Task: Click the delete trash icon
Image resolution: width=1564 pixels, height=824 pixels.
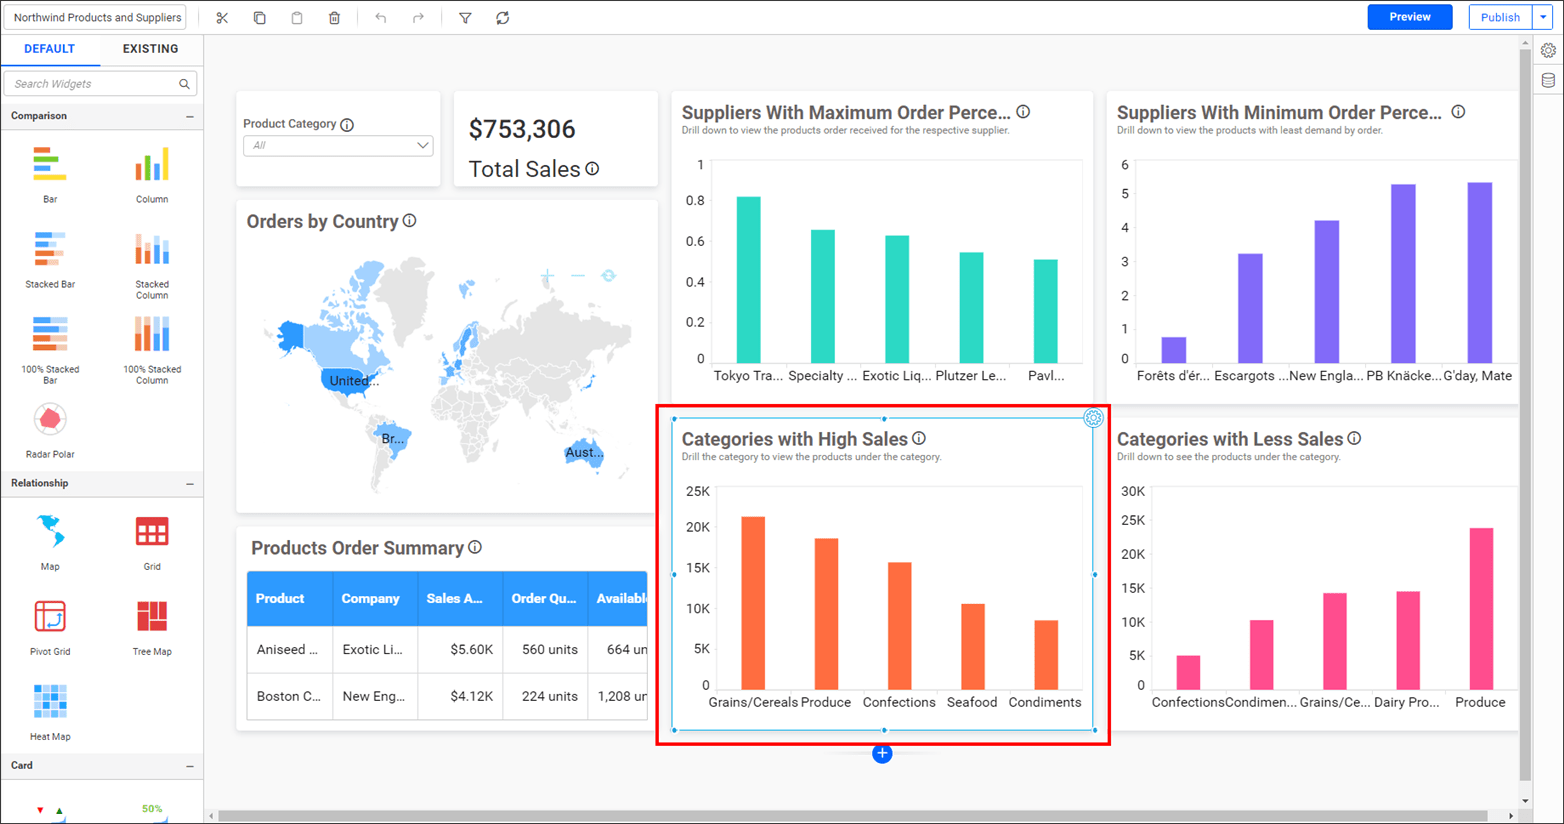Action: coord(334,18)
